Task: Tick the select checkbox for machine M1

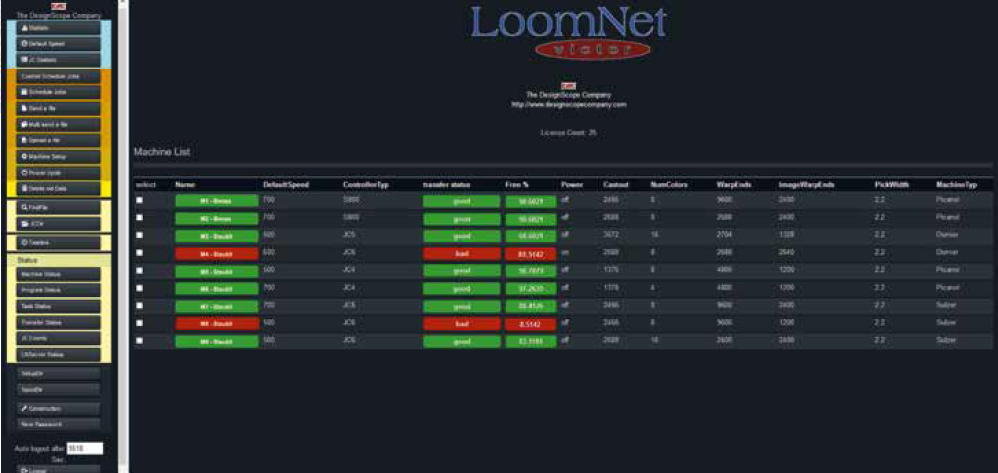Action: [x=139, y=200]
